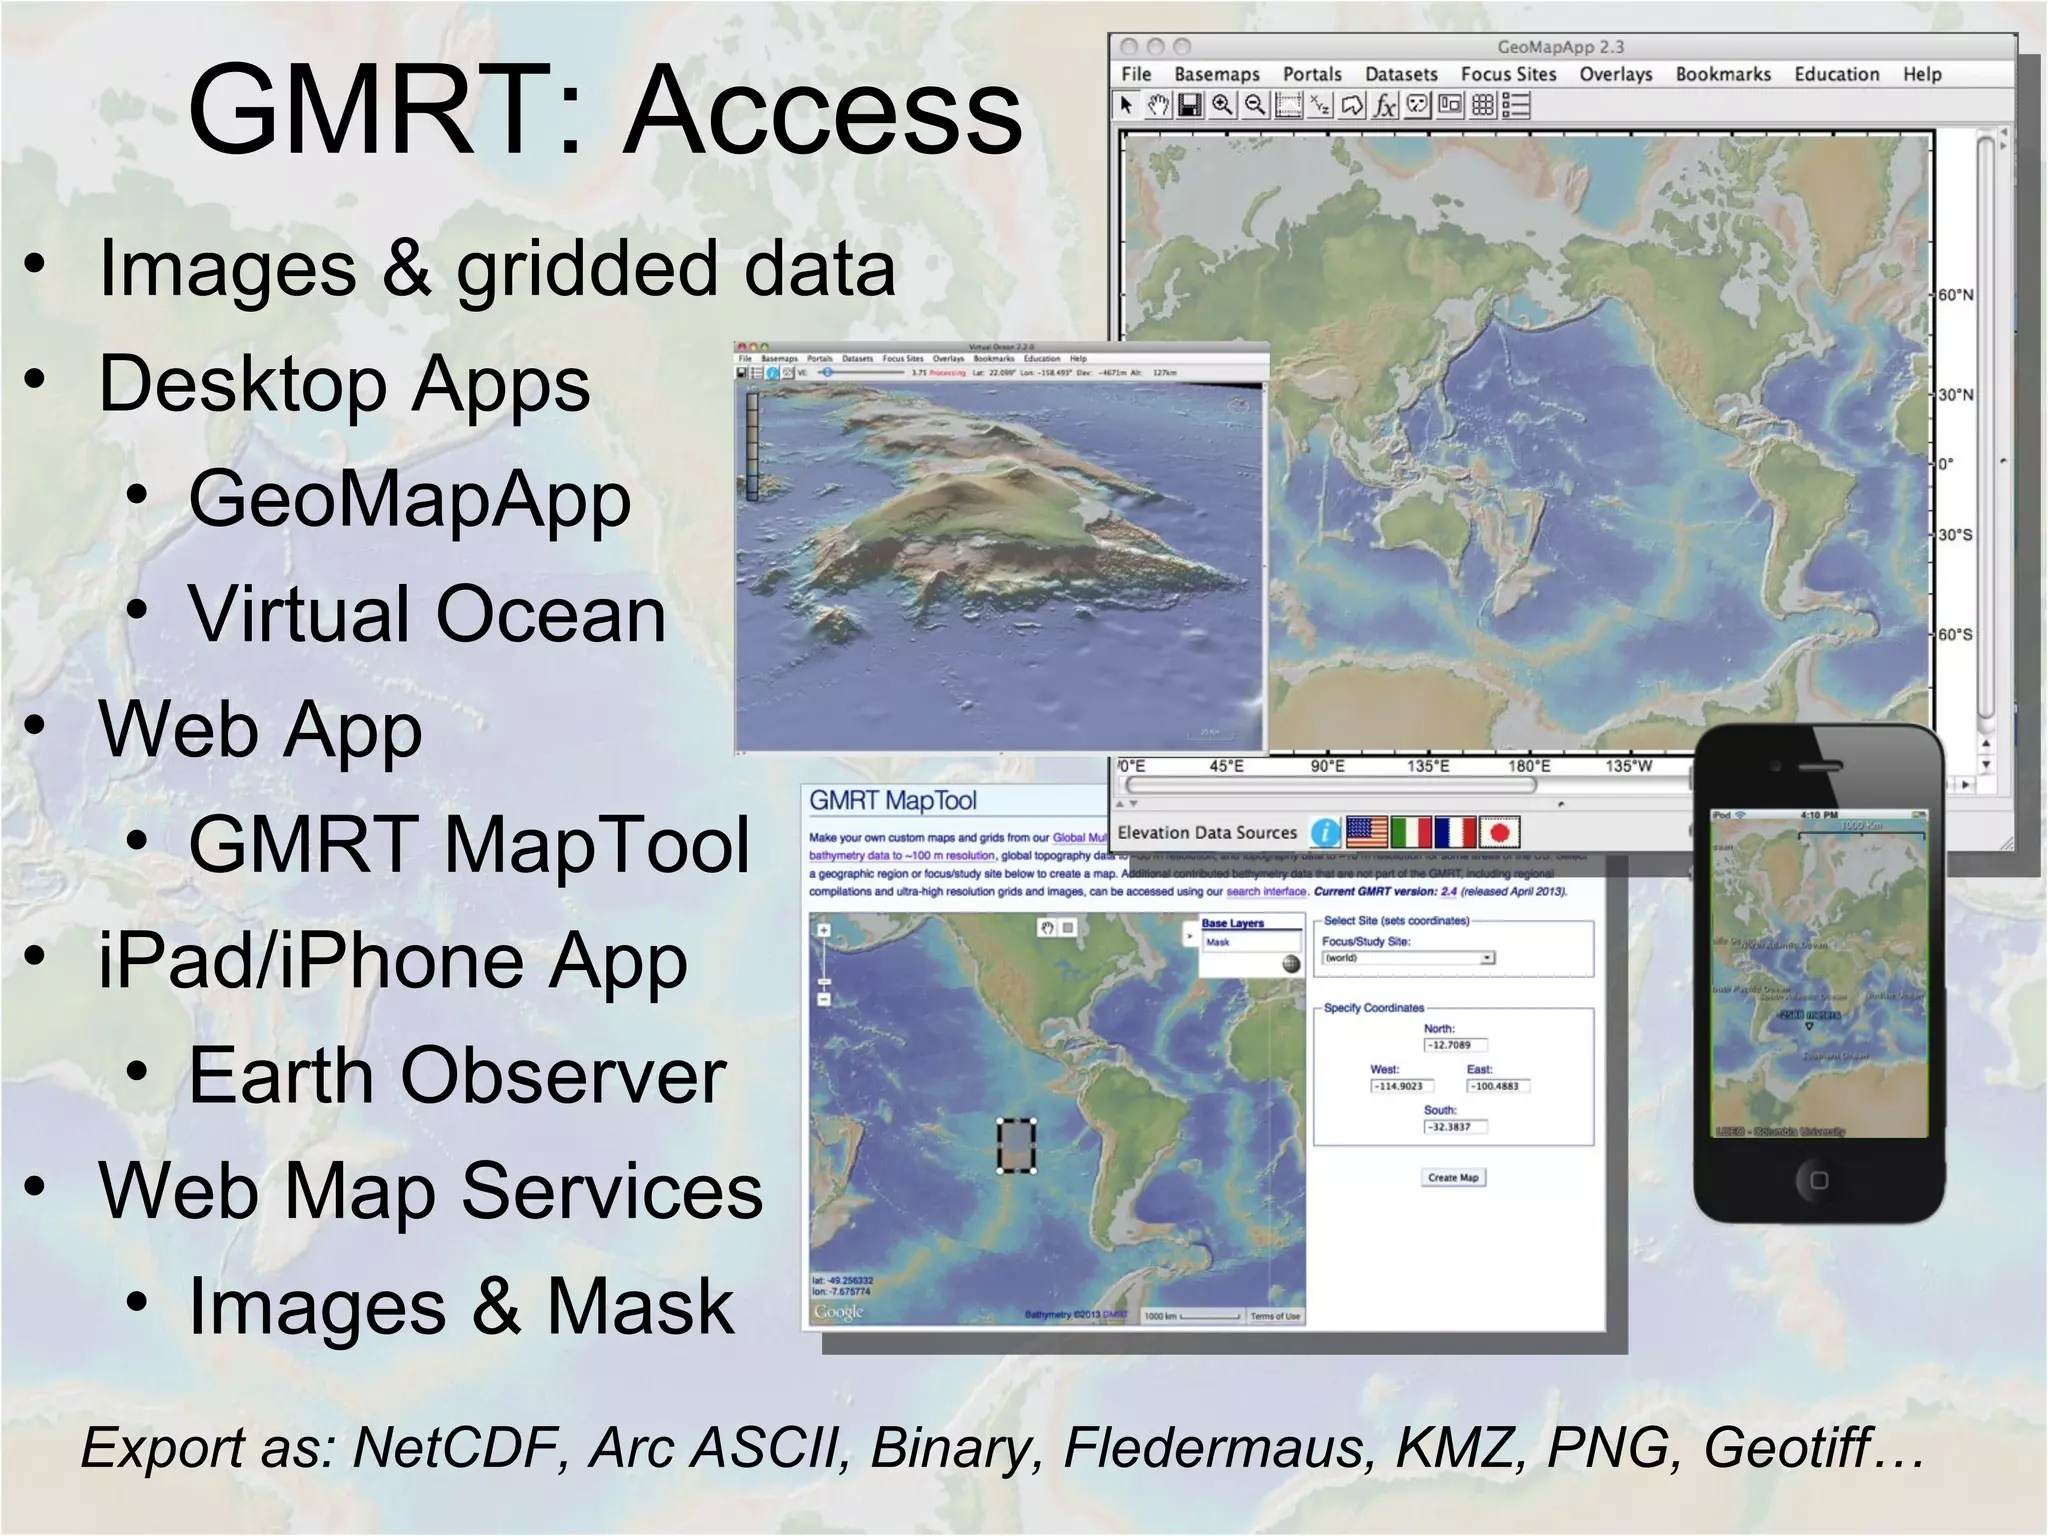This screenshot has height=1536, width=2048.
Task: Click the globe icon in Base Layers panel
Action: pos(1291,964)
